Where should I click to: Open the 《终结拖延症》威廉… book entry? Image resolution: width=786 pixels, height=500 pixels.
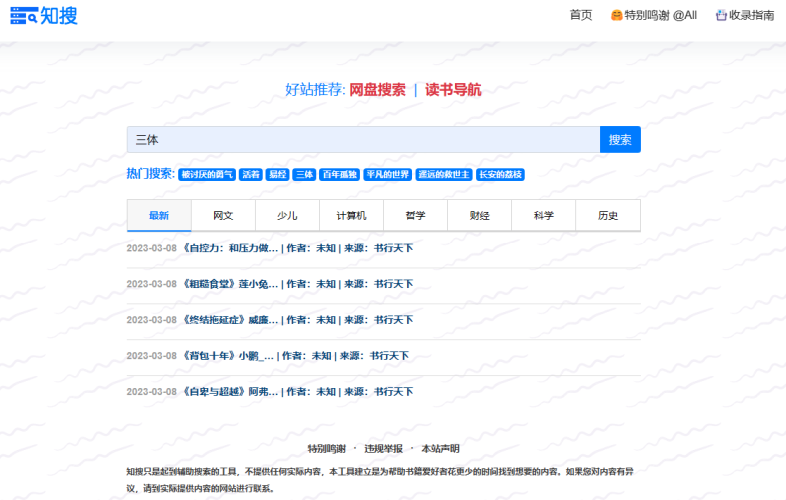pos(297,320)
